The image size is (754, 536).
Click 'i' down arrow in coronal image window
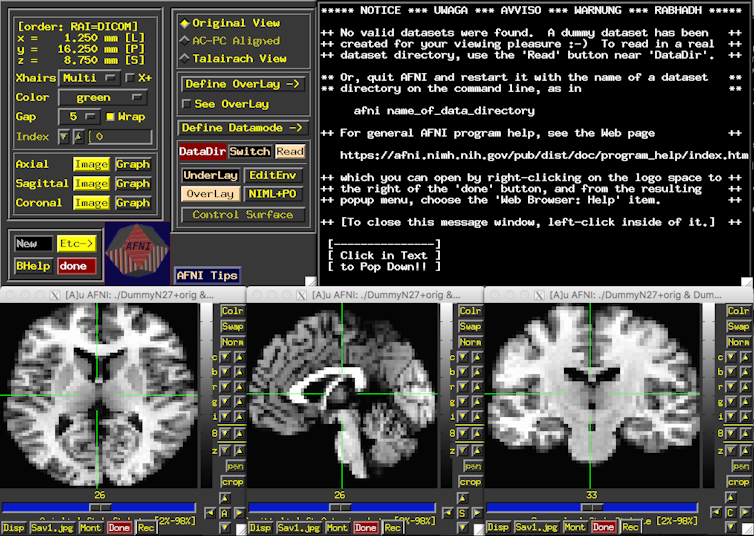coord(731,417)
